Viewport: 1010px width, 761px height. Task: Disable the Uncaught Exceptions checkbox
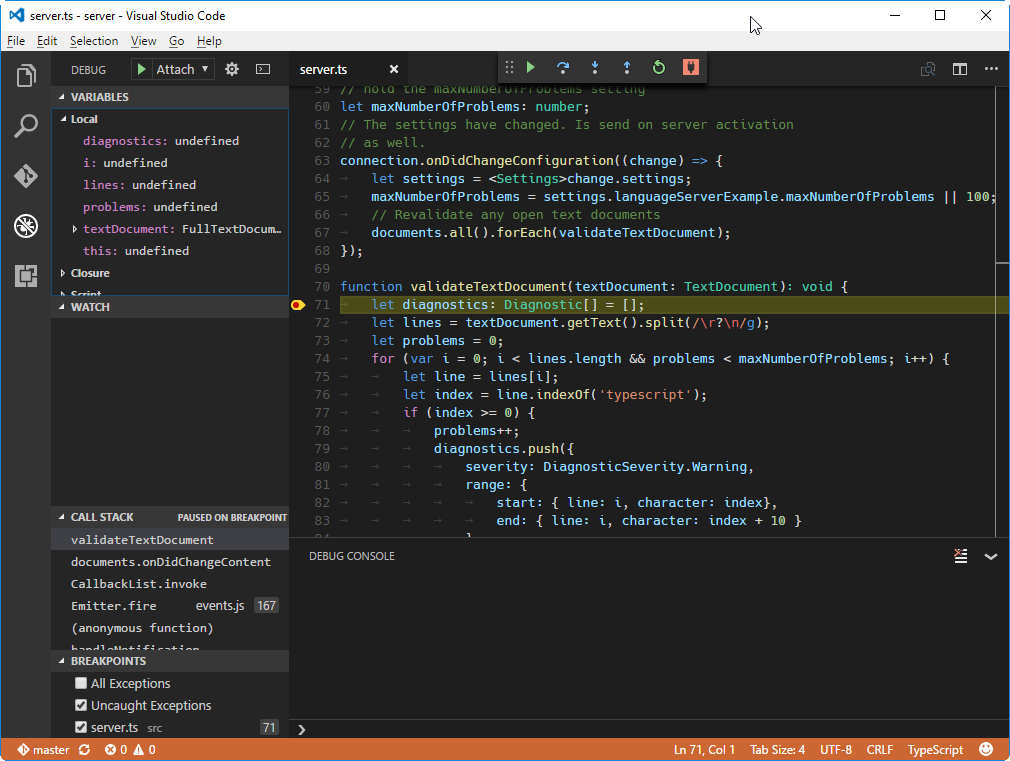[x=80, y=705]
